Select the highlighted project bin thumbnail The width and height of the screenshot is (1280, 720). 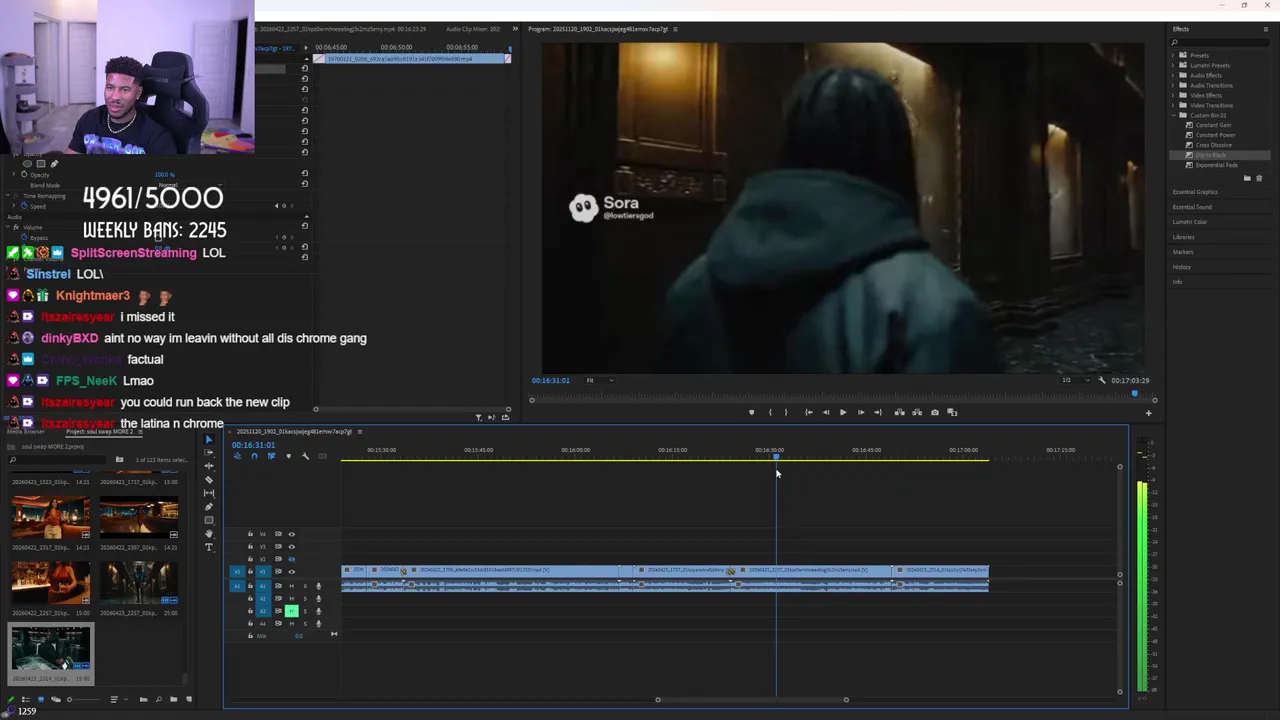[50, 650]
